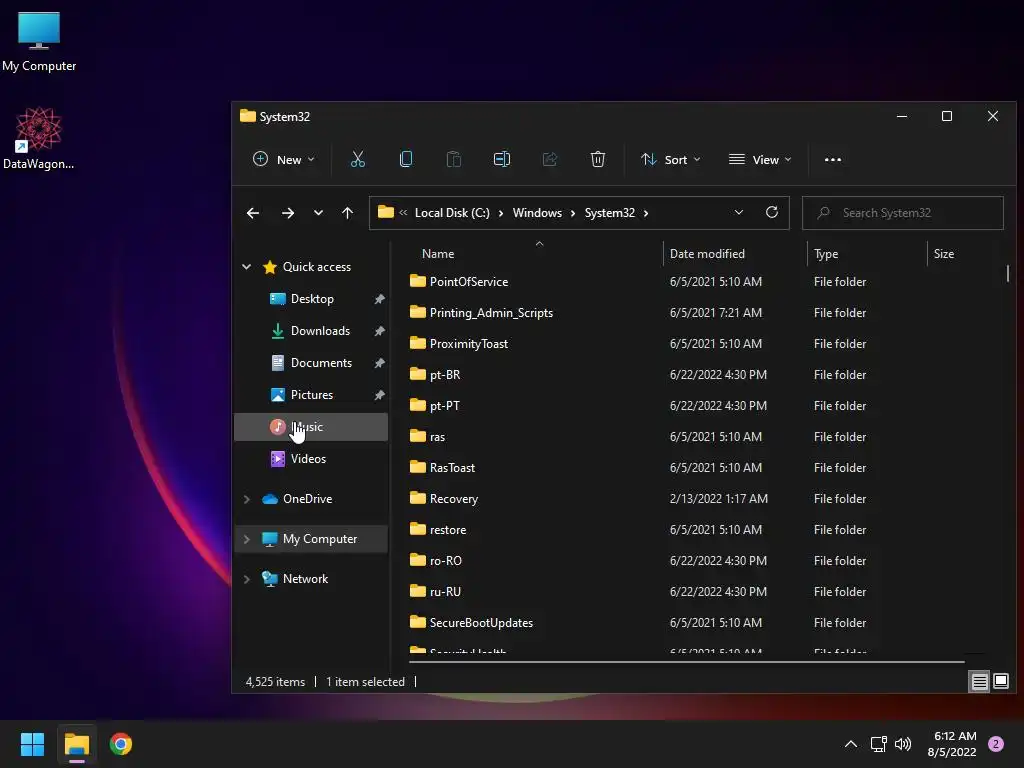Open recent locations dropdown arrow
Viewport: 1024px width, 768px height.
[x=318, y=213]
